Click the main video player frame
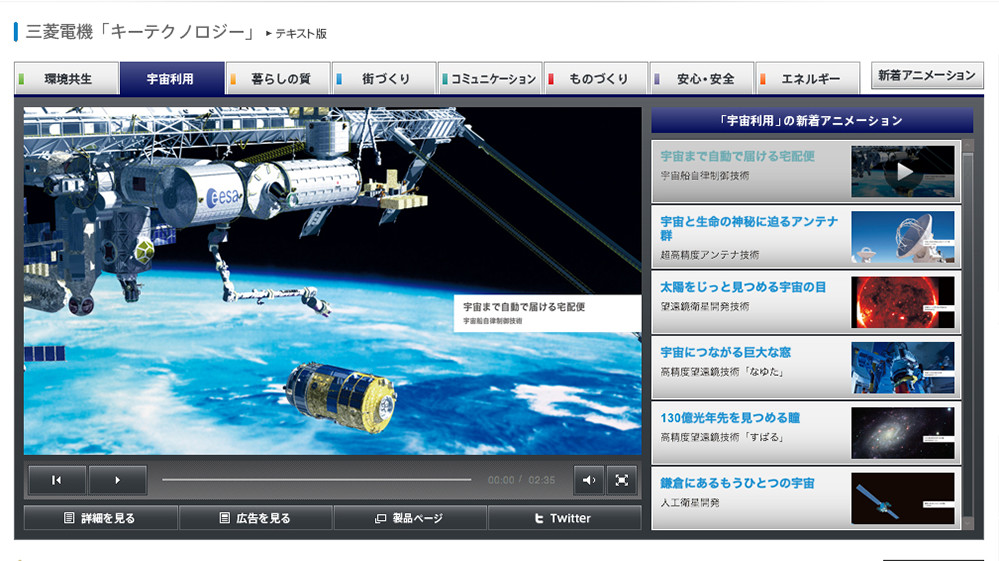Image resolution: width=999 pixels, height=561 pixels. coord(333,281)
